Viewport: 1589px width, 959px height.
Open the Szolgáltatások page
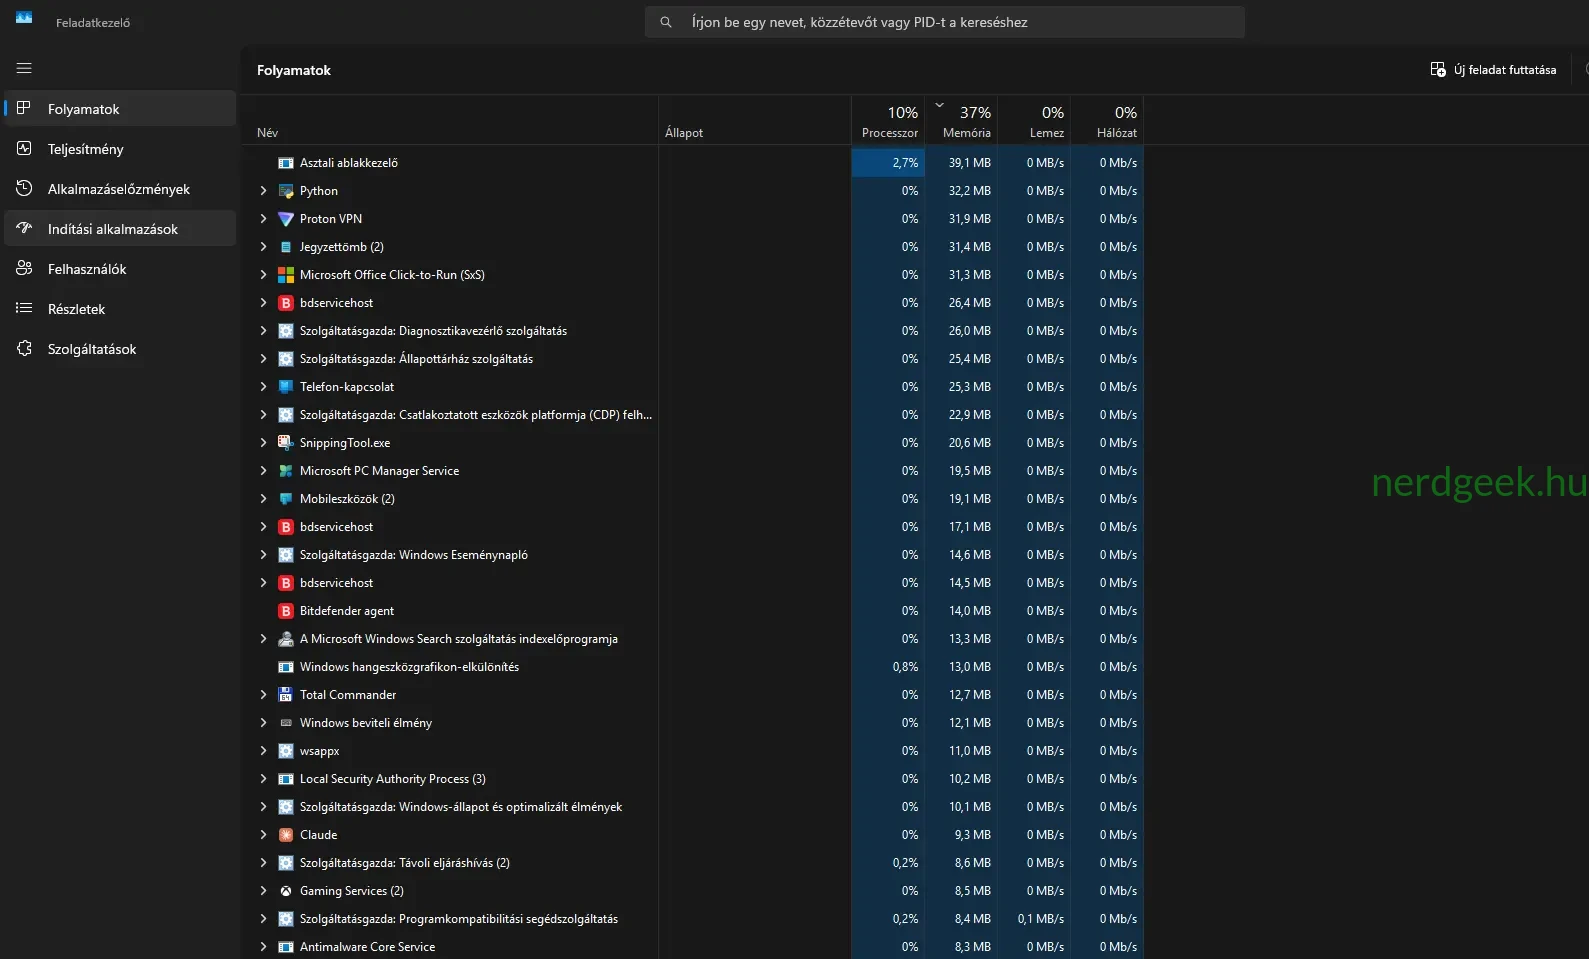[120, 349]
